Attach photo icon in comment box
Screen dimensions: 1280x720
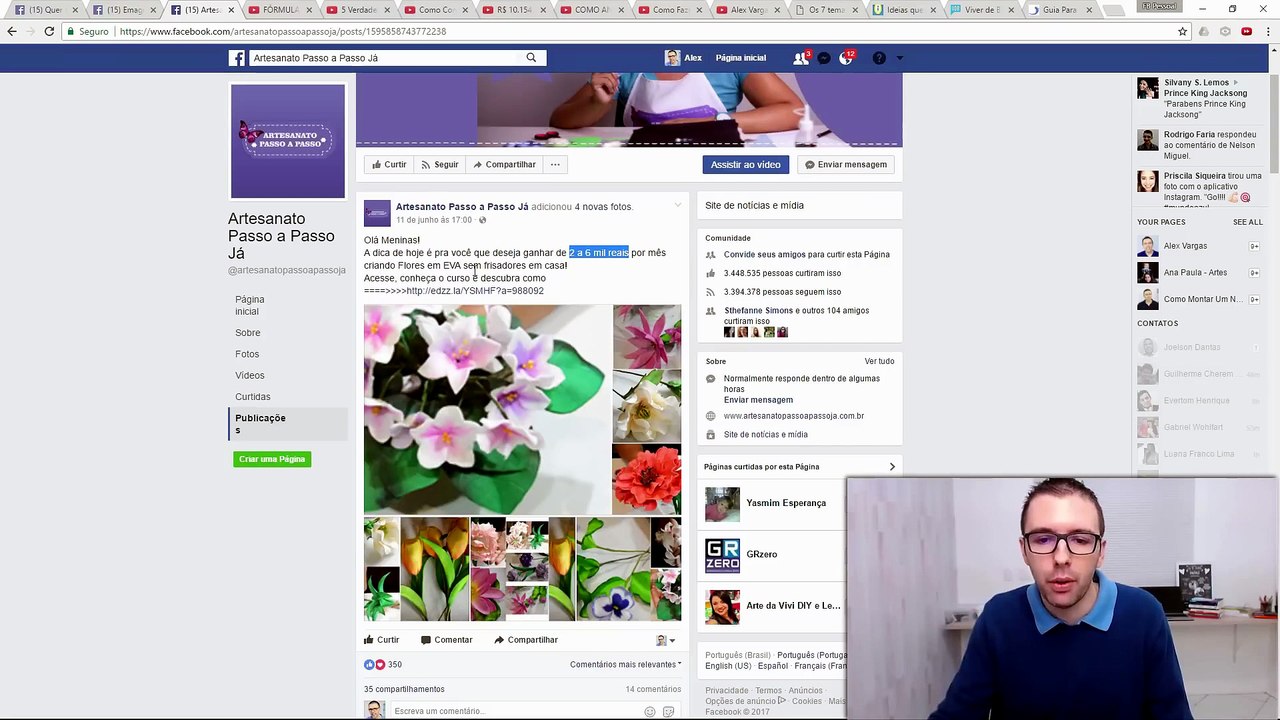tap(668, 711)
